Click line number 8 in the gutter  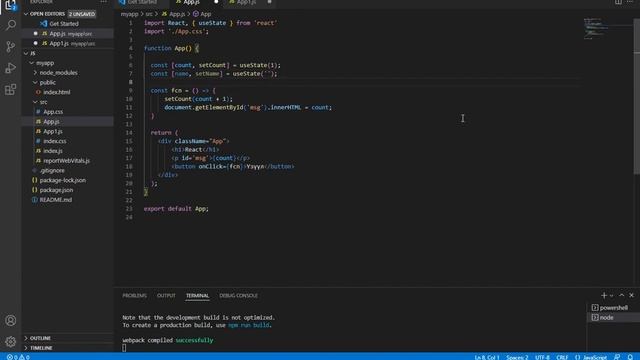point(131,82)
